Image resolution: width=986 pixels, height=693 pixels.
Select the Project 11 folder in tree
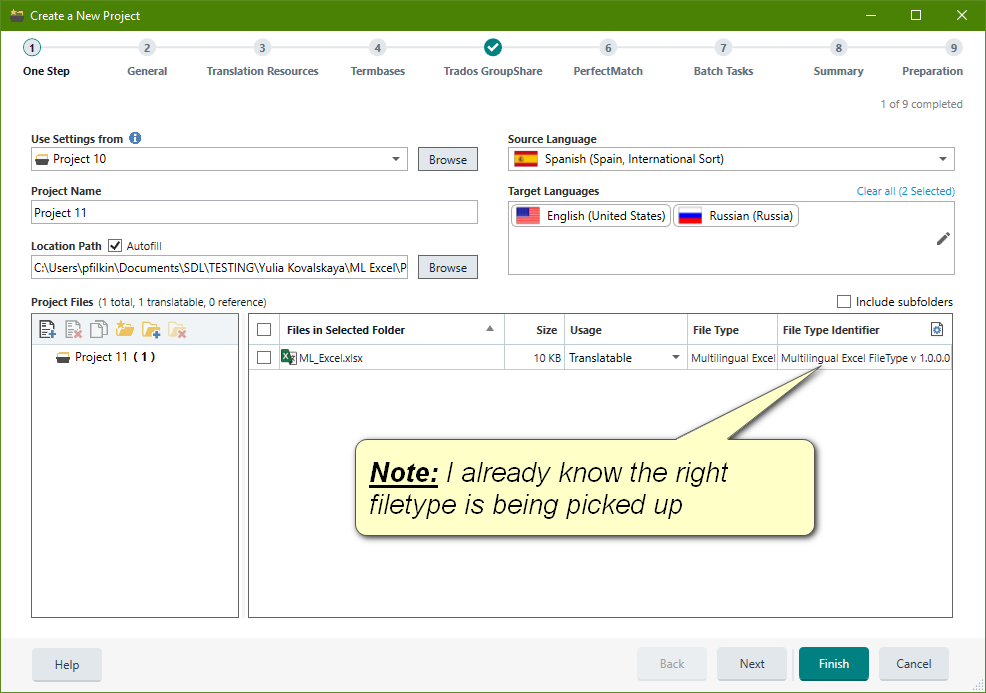(x=106, y=357)
